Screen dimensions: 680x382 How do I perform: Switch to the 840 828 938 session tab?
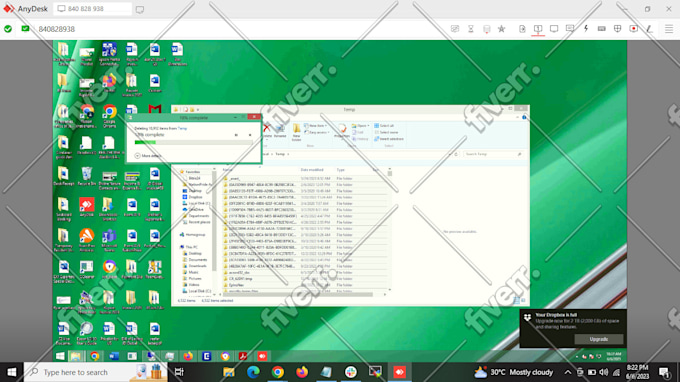[92, 9]
